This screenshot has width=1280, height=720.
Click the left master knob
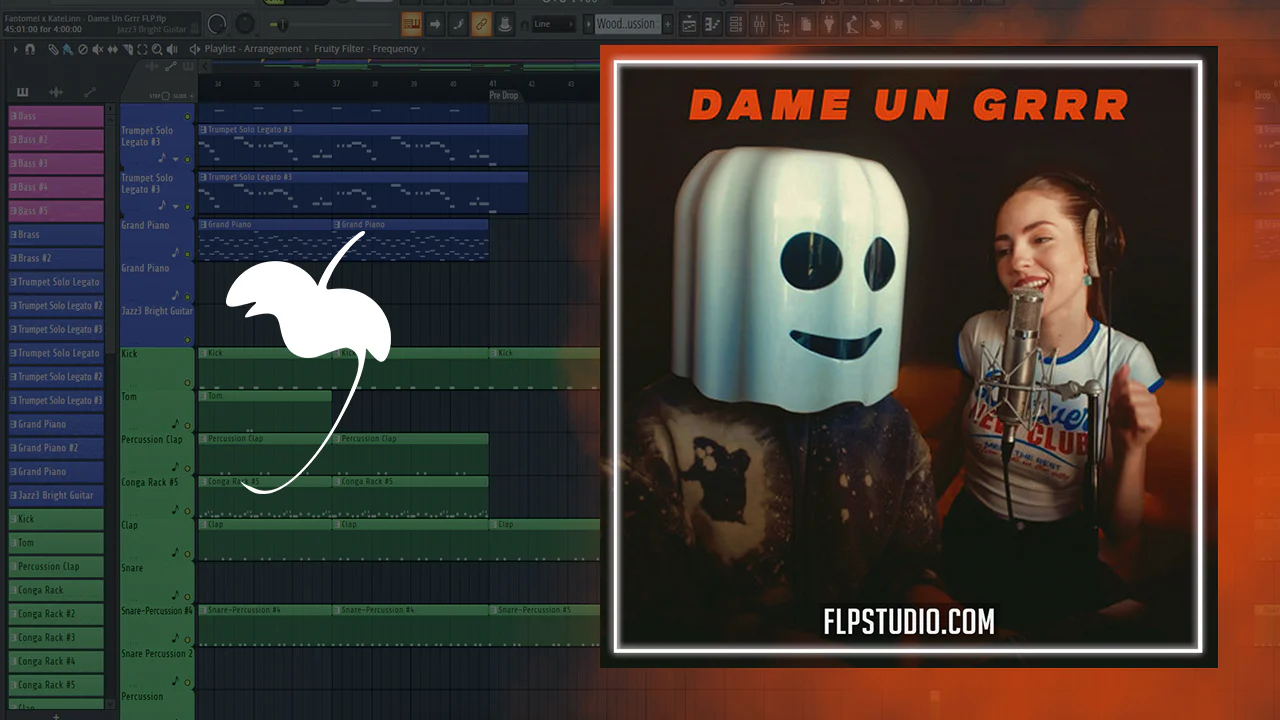tap(217, 24)
